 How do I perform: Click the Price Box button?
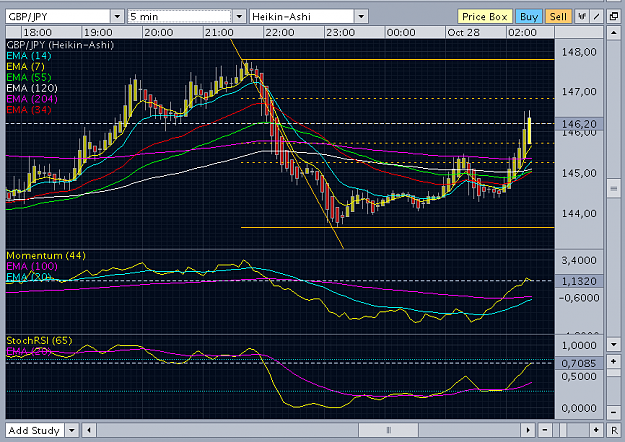pos(485,17)
